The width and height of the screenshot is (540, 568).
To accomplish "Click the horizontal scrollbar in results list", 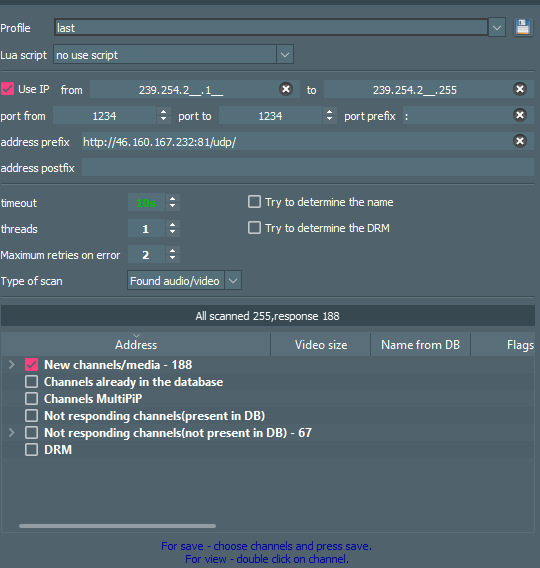I will tap(117, 526).
